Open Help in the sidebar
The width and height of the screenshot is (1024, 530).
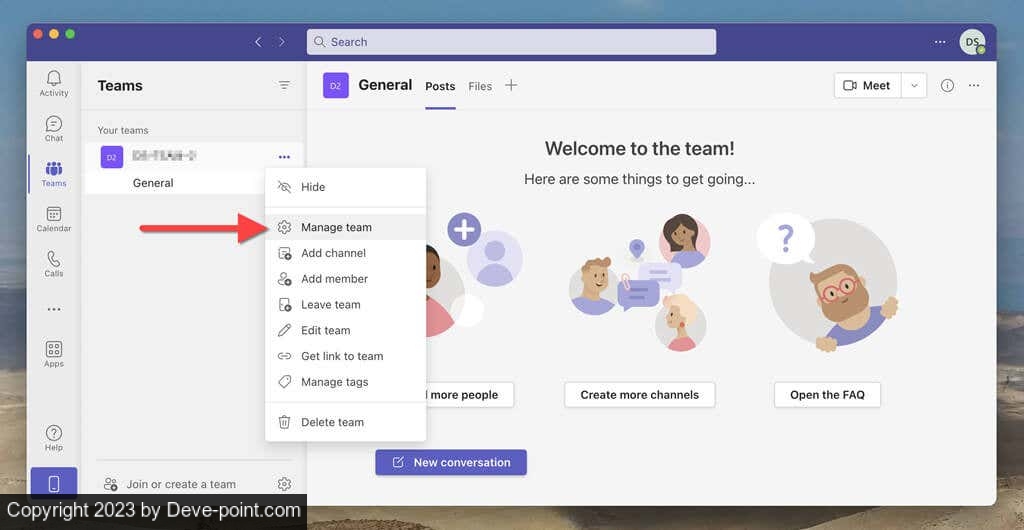(x=54, y=437)
